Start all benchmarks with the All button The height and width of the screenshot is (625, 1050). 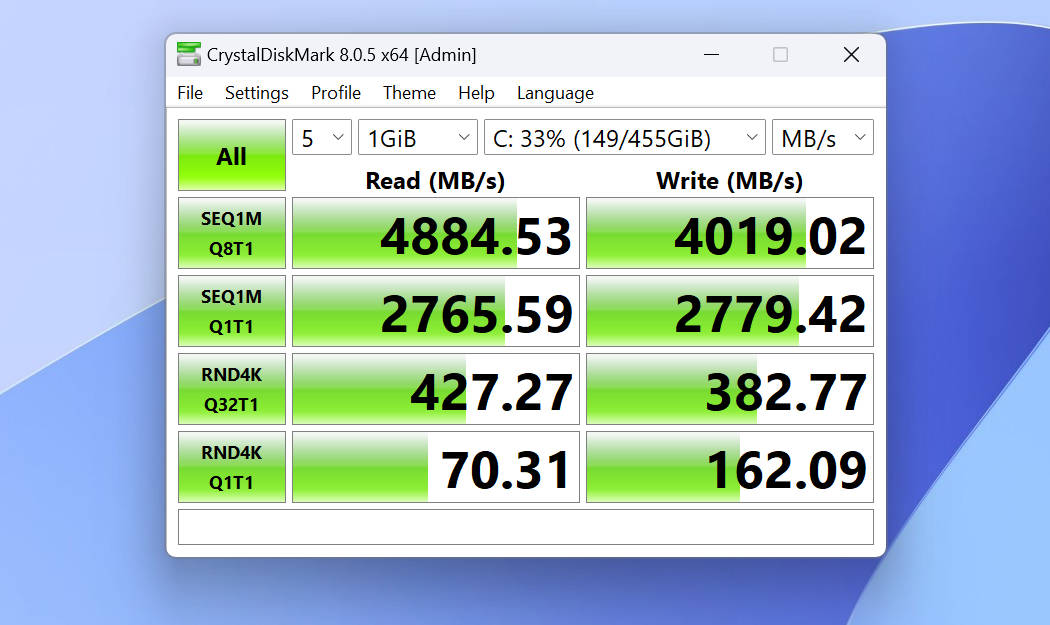click(232, 155)
